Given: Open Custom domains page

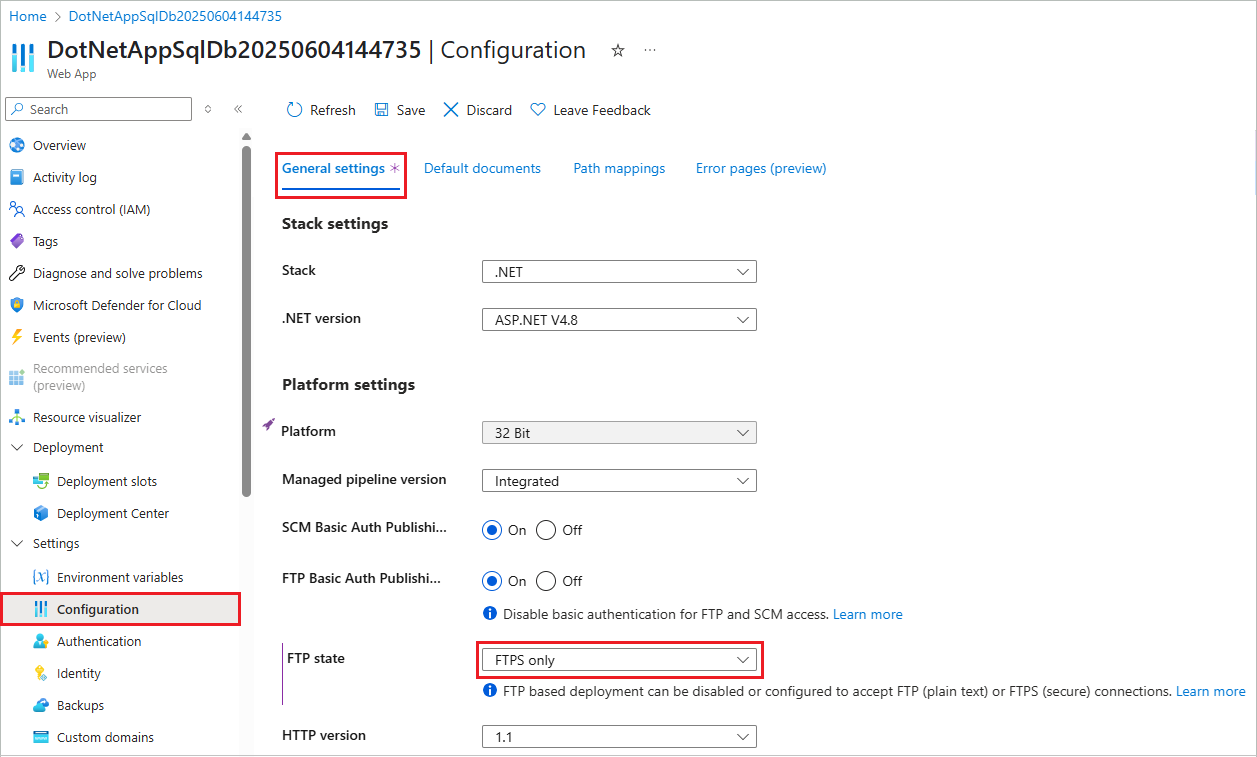Looking at the screenshot, I should (105, 737).
